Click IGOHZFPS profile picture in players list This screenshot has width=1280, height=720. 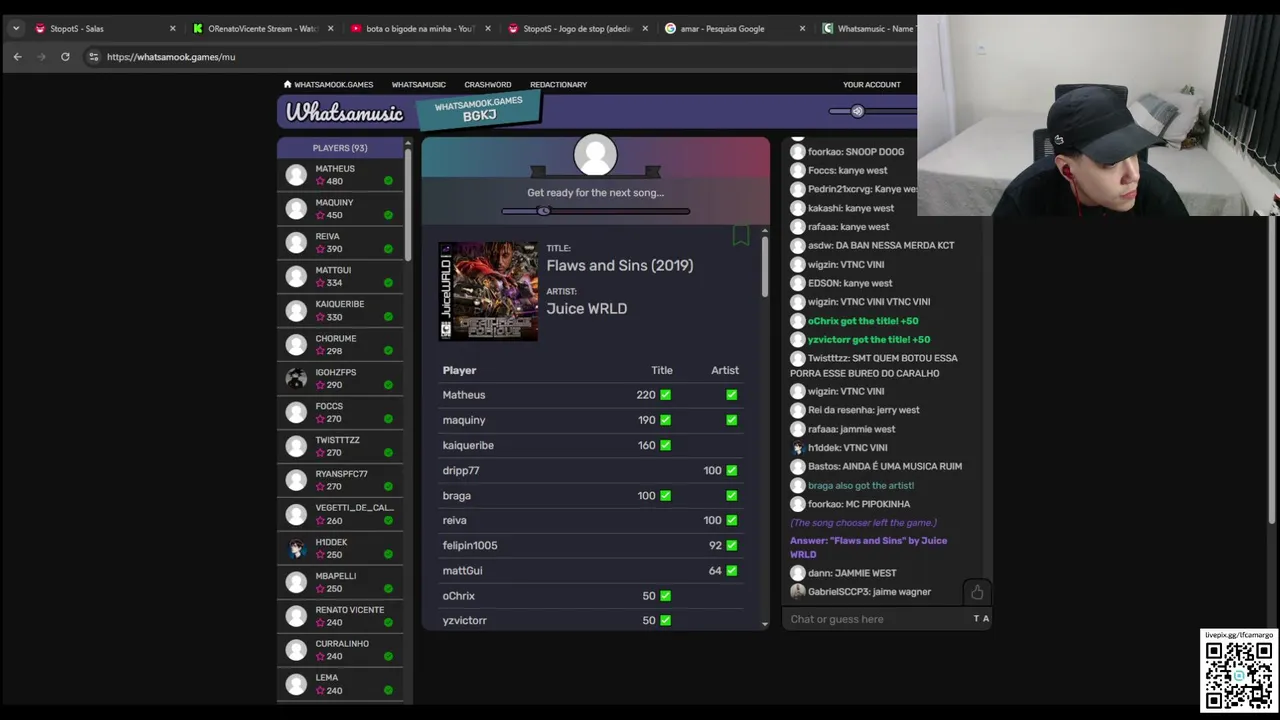coord(296,378)
